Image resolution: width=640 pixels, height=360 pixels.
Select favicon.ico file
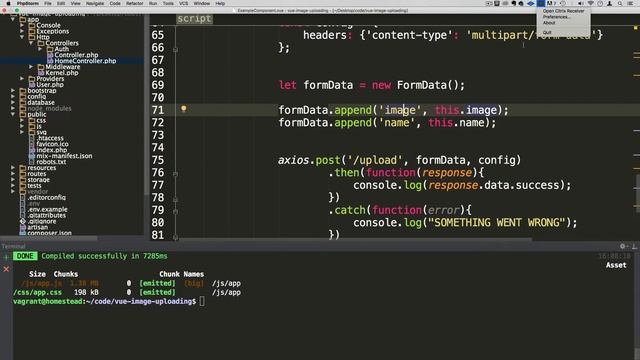coord(52,144)
